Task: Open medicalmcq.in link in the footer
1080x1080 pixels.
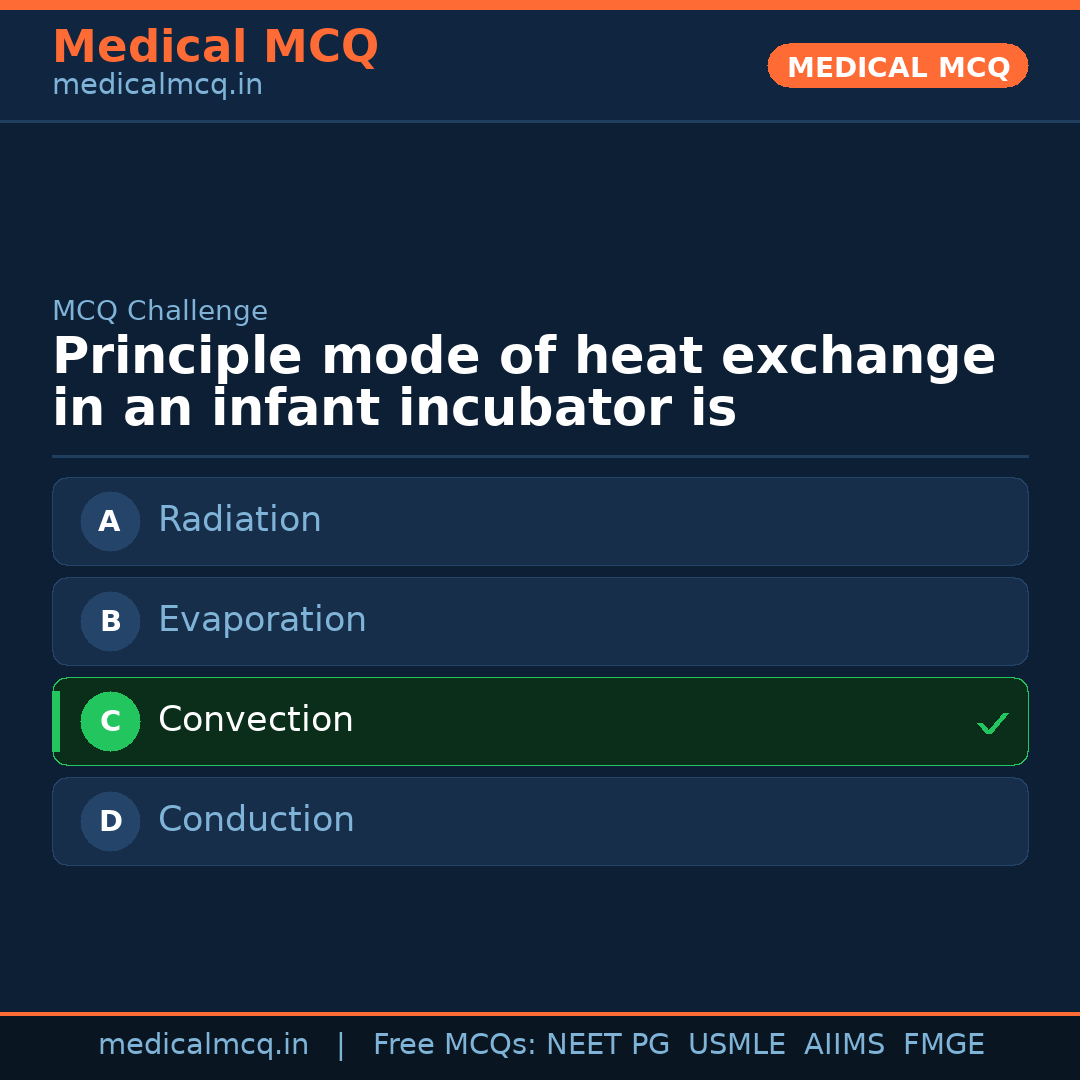Action: point(203,1045)
